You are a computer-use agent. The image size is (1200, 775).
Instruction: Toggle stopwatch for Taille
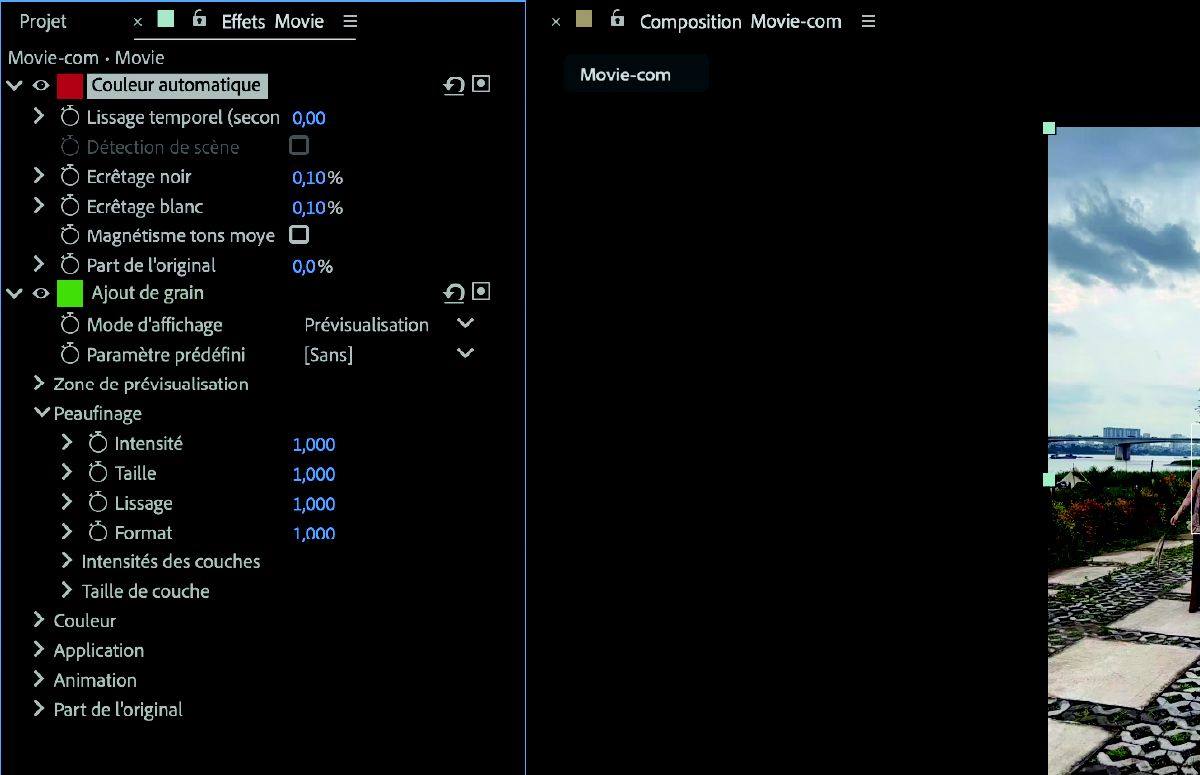point(98,474)
